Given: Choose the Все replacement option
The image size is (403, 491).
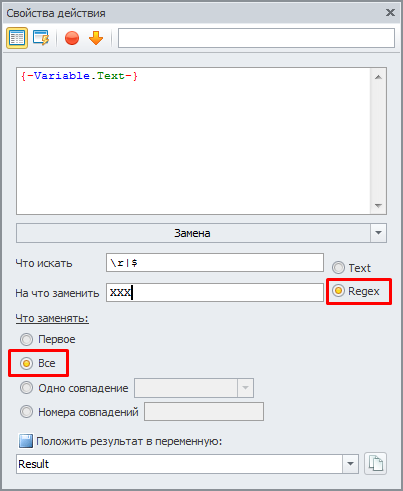Looking at the screenshot, I should coord(26,363).
